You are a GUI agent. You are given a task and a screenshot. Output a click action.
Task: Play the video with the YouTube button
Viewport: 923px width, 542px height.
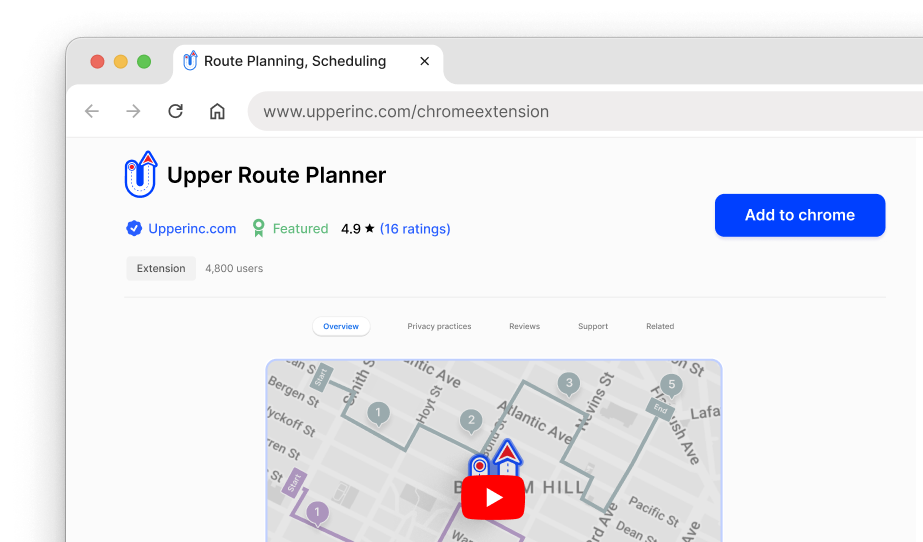tap(493, 498)
